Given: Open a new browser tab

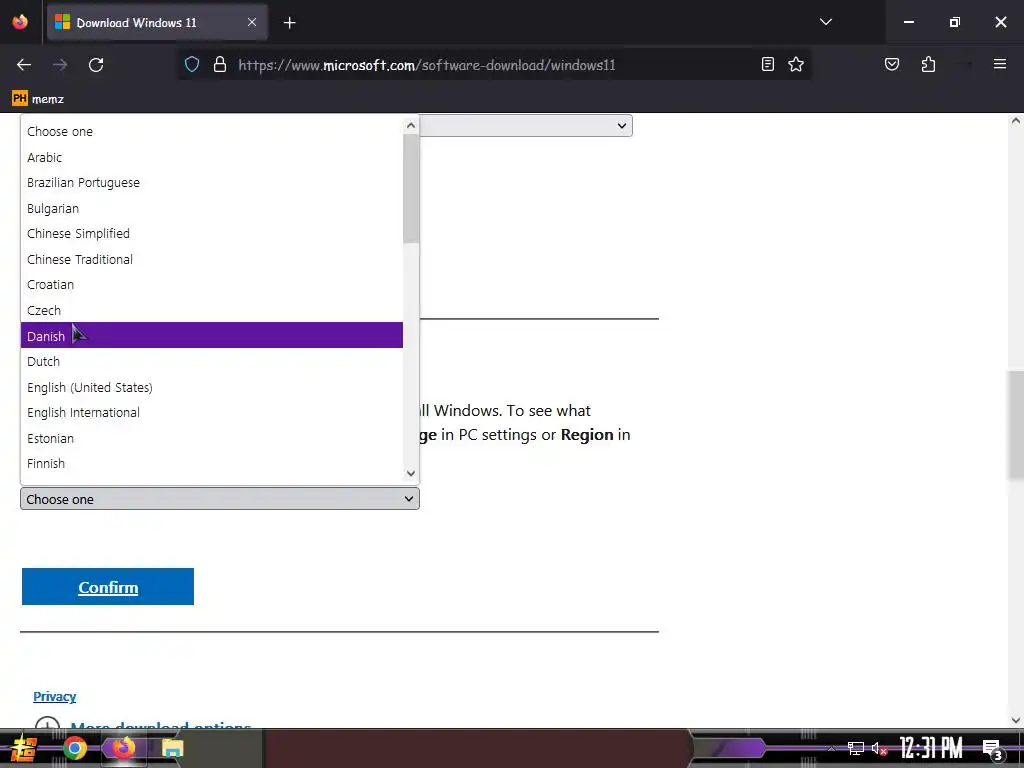Looking at the screenshot, I should [x=289, y=23].
